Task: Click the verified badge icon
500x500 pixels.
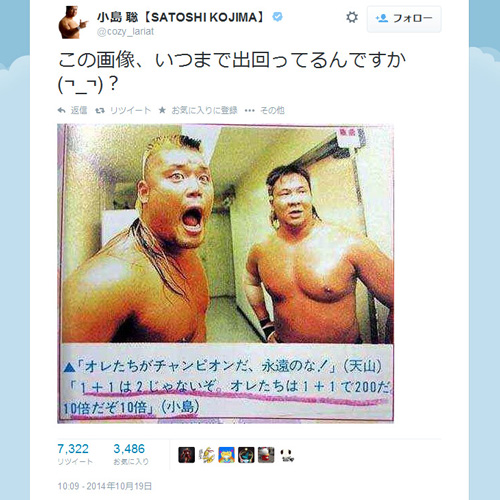Action: click(x=277, y=16)
